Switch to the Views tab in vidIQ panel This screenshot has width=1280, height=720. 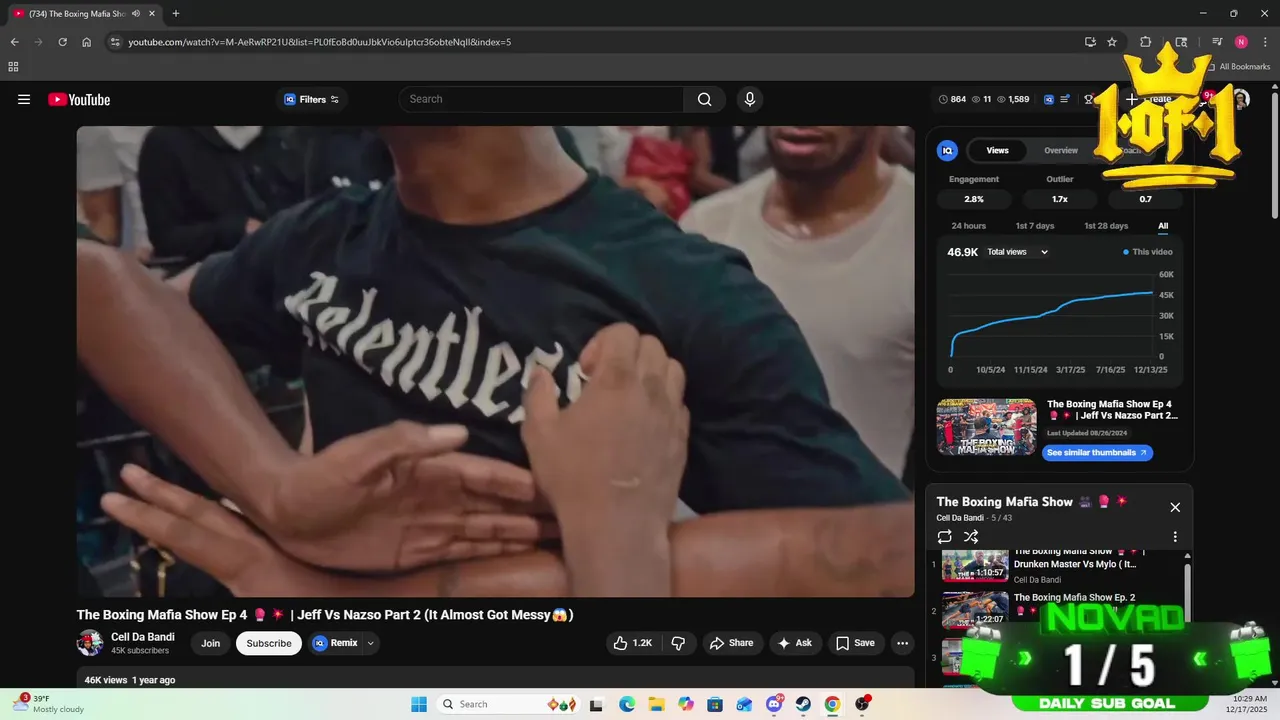pyautogui.click(x=998, y=150)
